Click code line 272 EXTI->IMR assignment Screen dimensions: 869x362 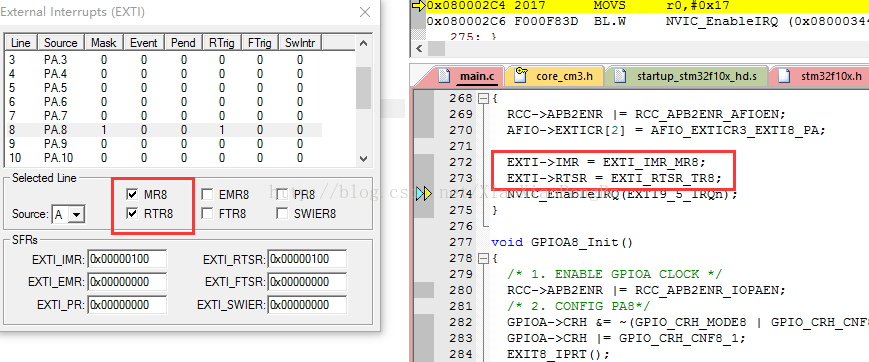pos(607,162)
